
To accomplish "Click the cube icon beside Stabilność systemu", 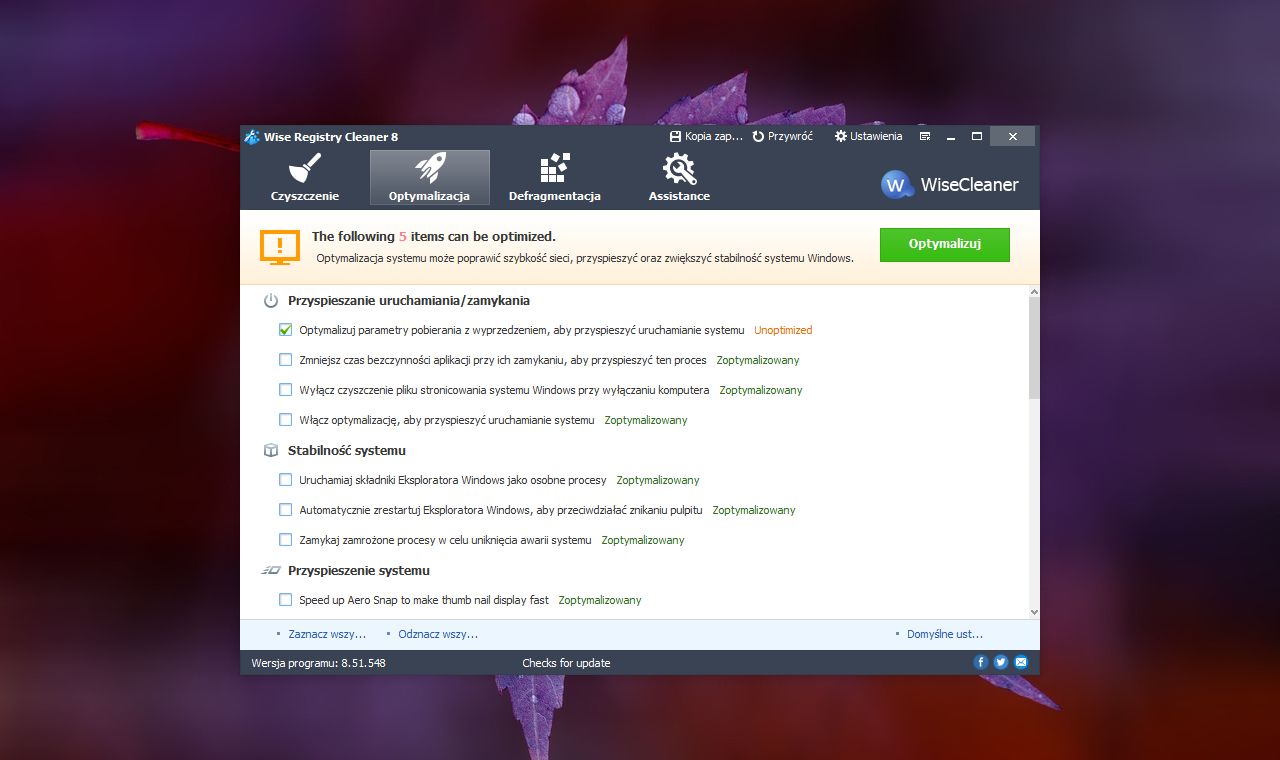I will (271, 450).
